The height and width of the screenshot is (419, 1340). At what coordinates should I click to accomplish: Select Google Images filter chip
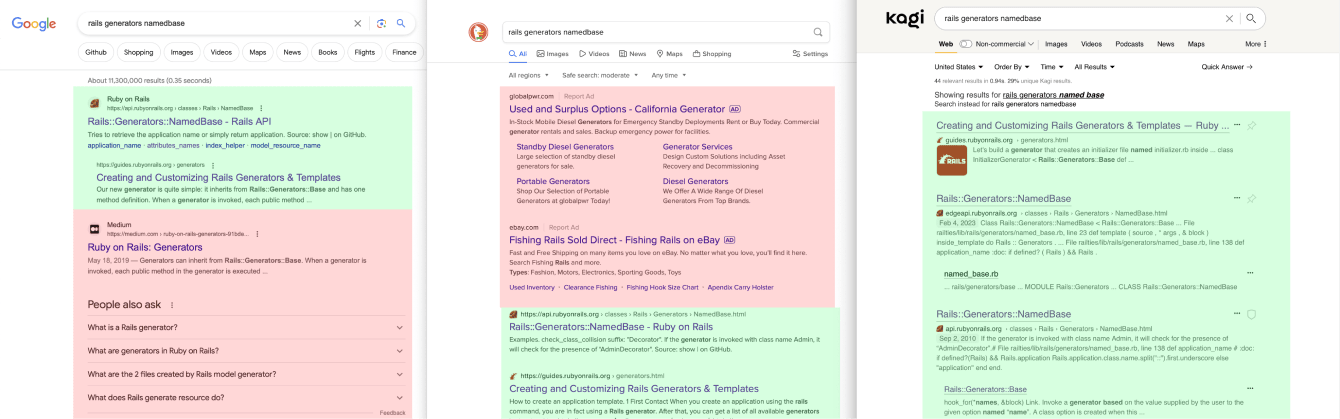(182, 52)
